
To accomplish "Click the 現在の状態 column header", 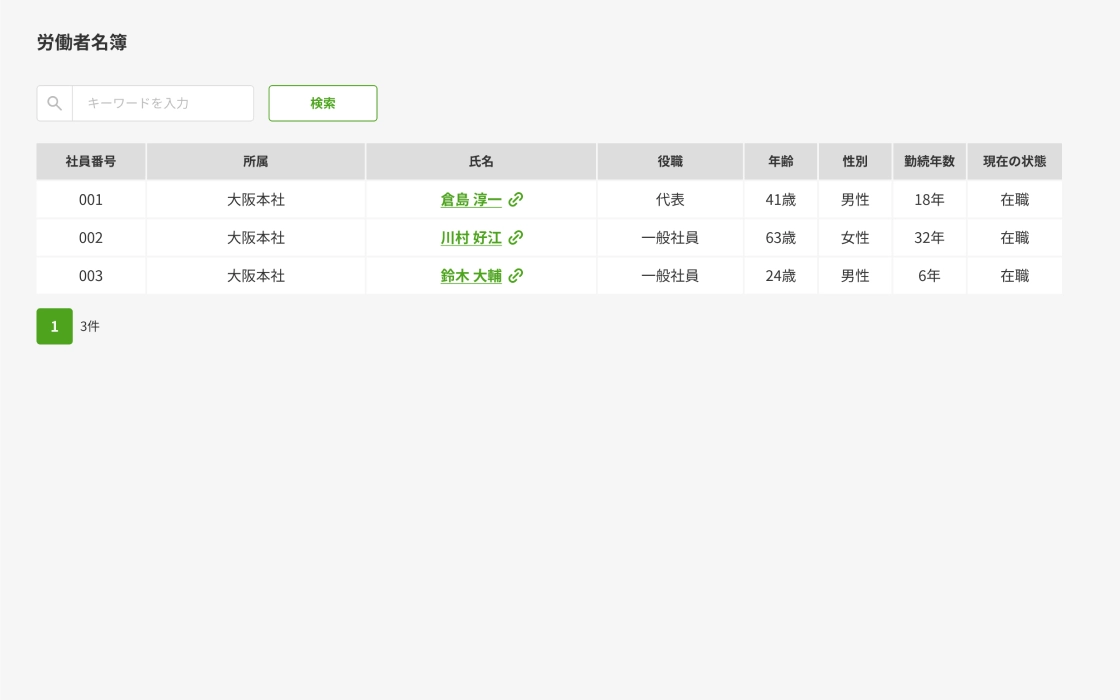I will click(1014, 161).
